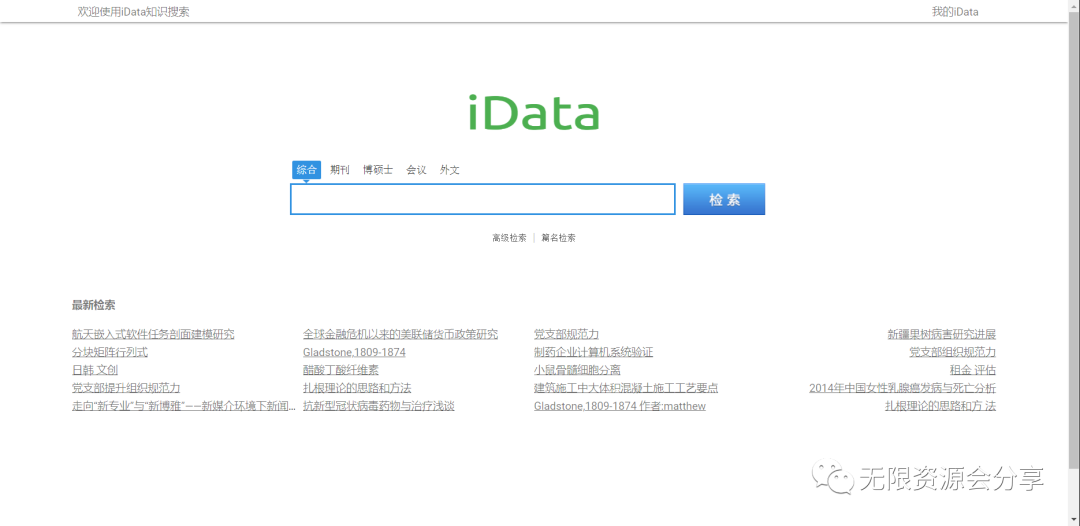The width and height of the screenshot is (1080, 526).
Task: Open 我的iData account link
Action: tap(955, 12)
